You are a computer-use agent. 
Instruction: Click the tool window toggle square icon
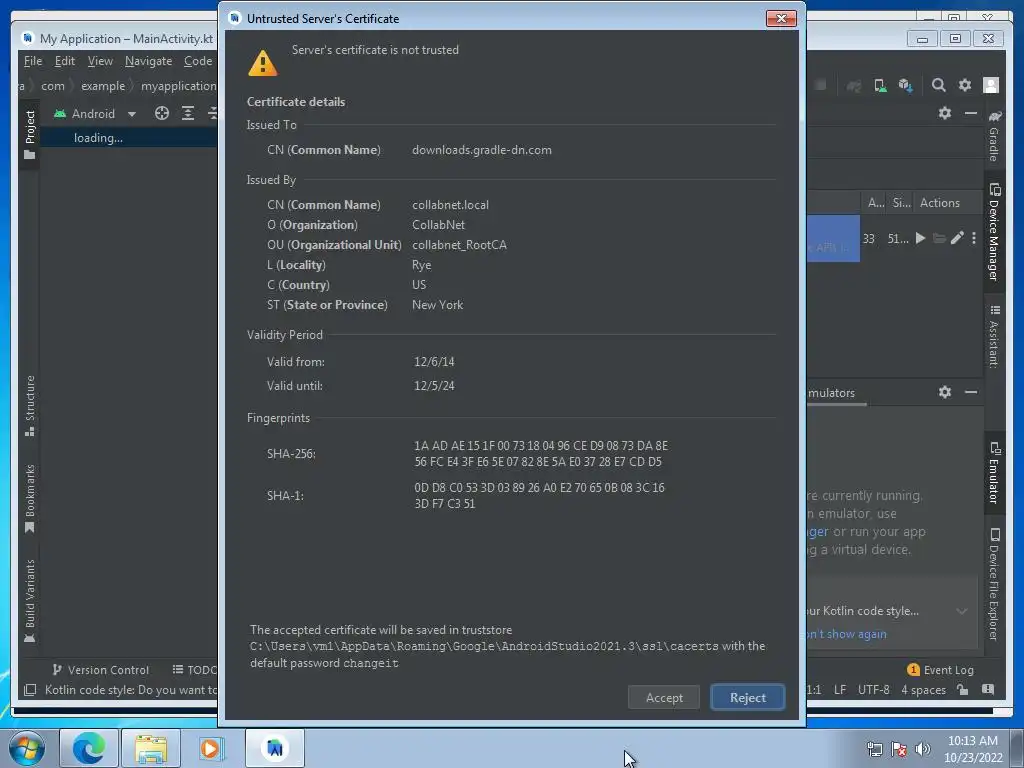click(x=29, y=690)
